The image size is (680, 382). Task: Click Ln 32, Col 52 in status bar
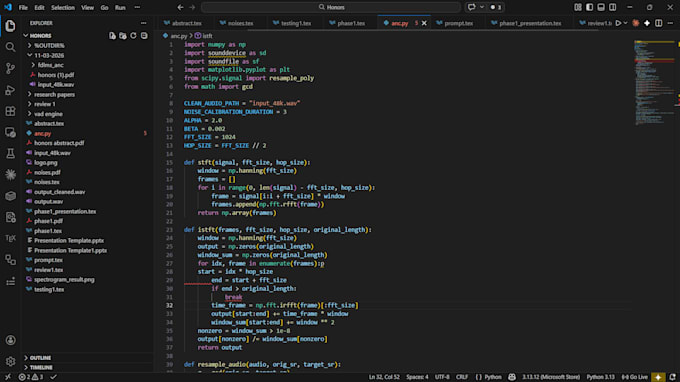384,377
